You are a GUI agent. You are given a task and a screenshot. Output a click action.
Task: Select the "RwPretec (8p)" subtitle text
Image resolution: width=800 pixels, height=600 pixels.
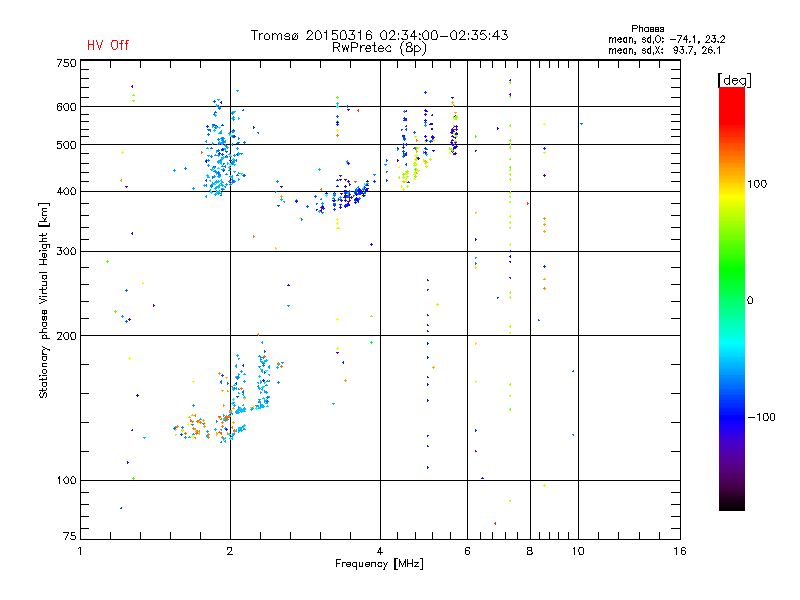pyautogui.click(x=379, y=48)
